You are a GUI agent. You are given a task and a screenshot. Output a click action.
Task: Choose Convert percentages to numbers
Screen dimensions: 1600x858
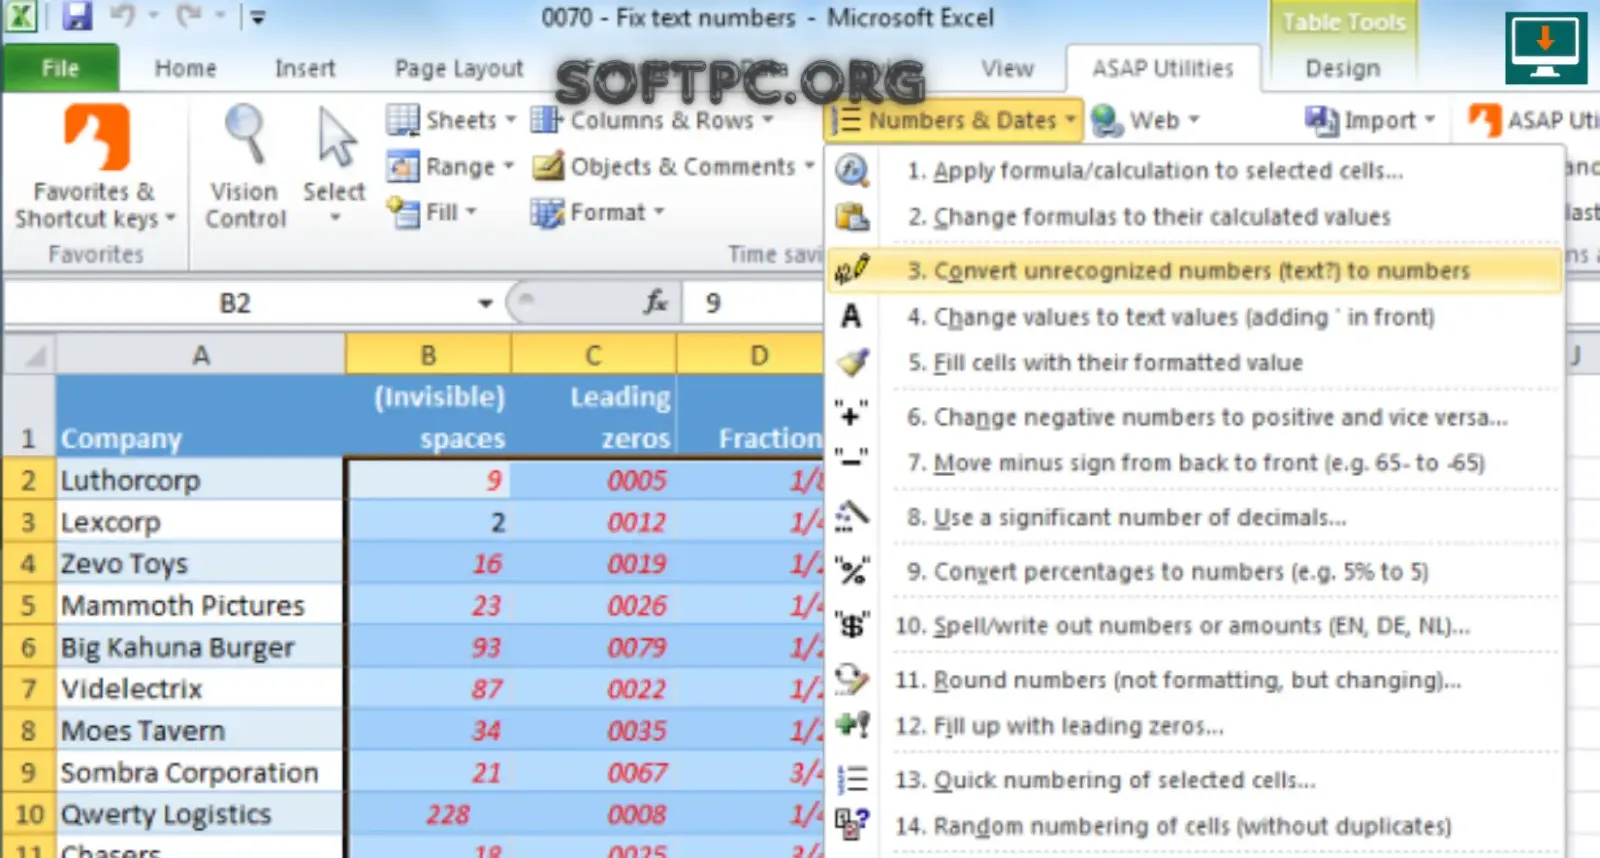(x=1195, y=571)
